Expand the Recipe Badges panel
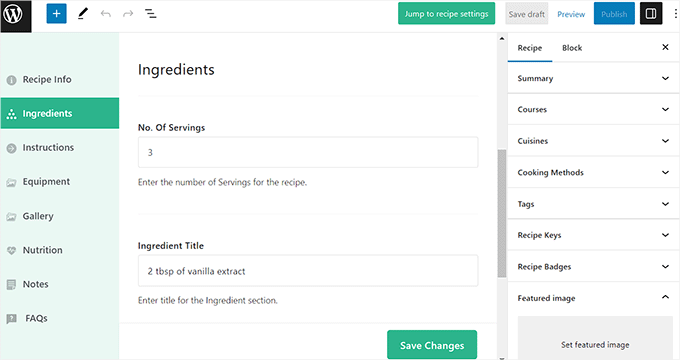This screenshot has width=680, height=360. (593, 267)
